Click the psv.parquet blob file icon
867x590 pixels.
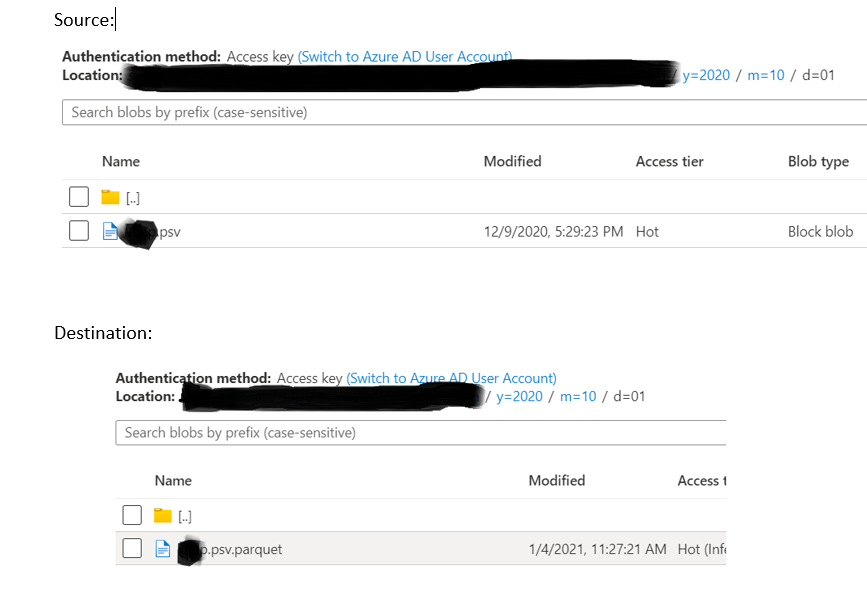[x=163, y=549]
